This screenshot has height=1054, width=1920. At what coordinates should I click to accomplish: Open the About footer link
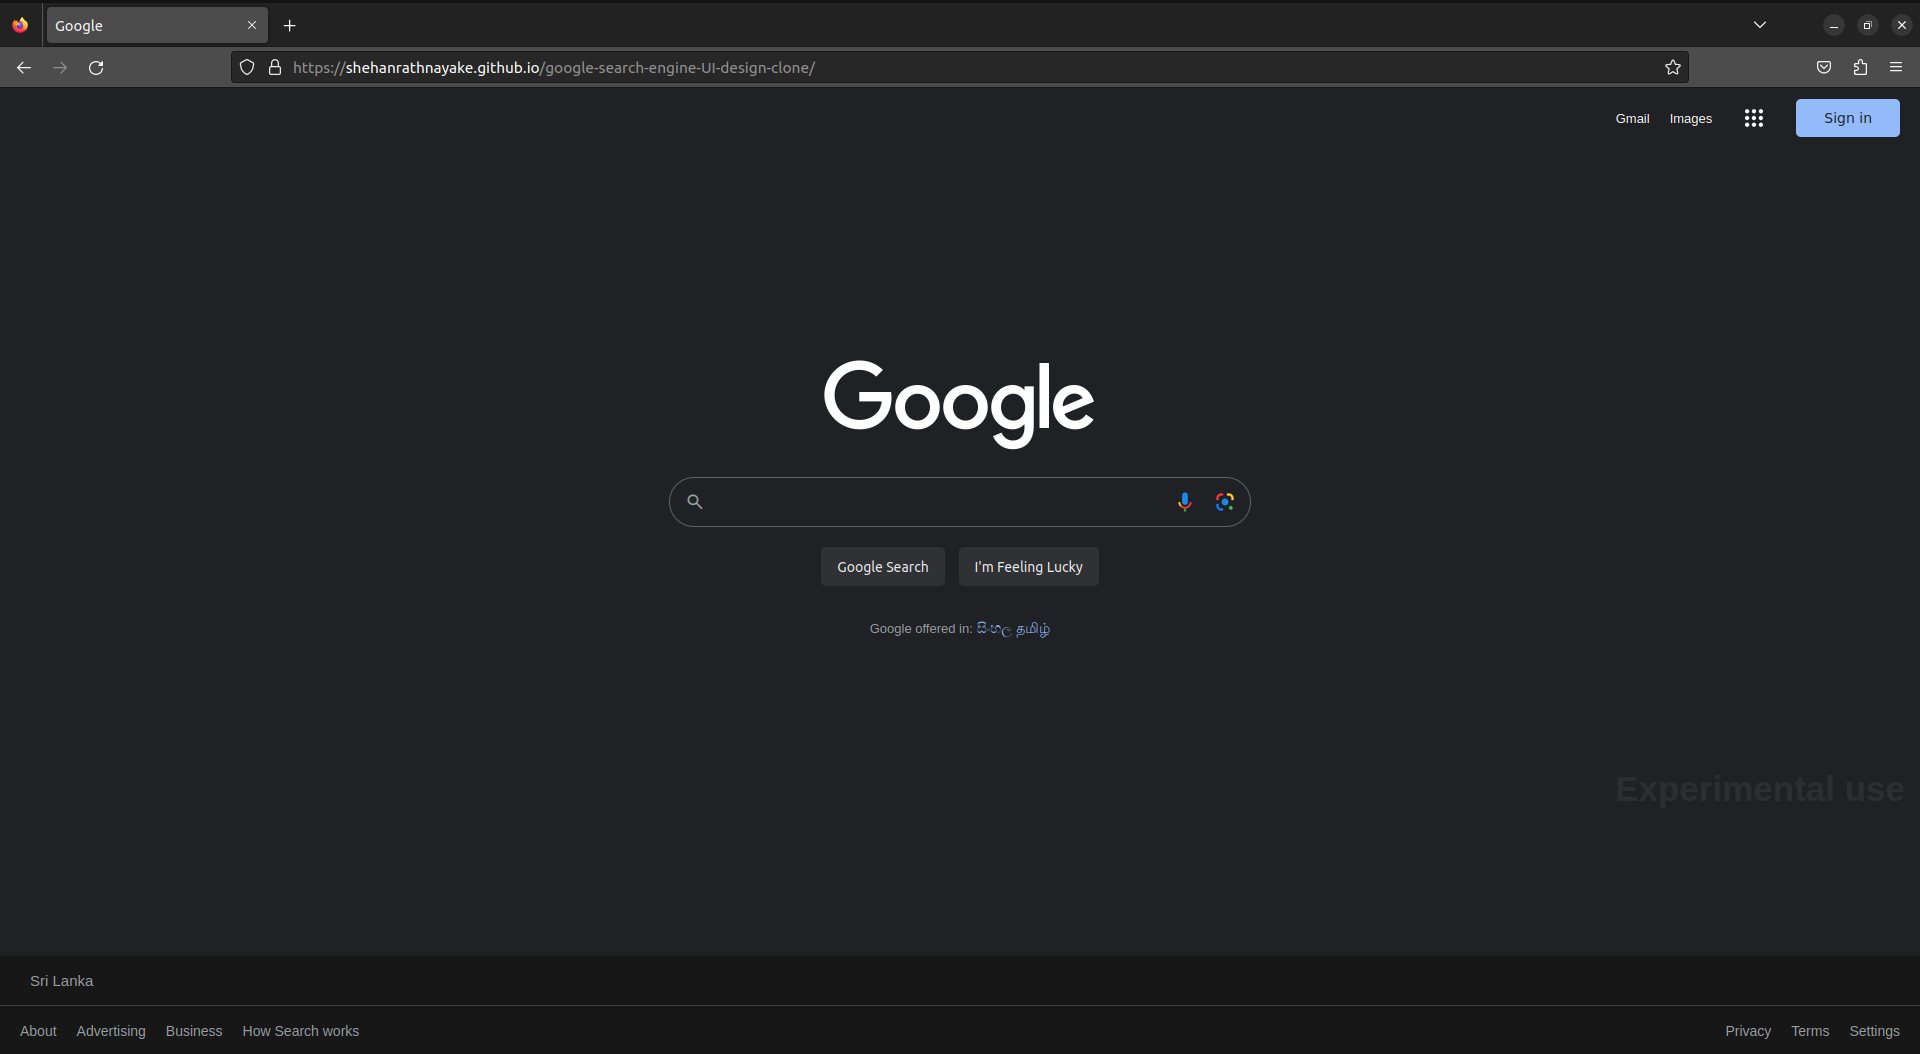[x=38, y=1031]
